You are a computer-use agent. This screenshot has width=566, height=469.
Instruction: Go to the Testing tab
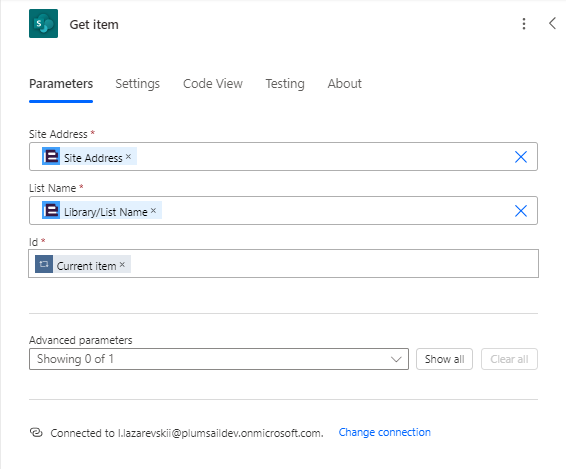(285, 84)
